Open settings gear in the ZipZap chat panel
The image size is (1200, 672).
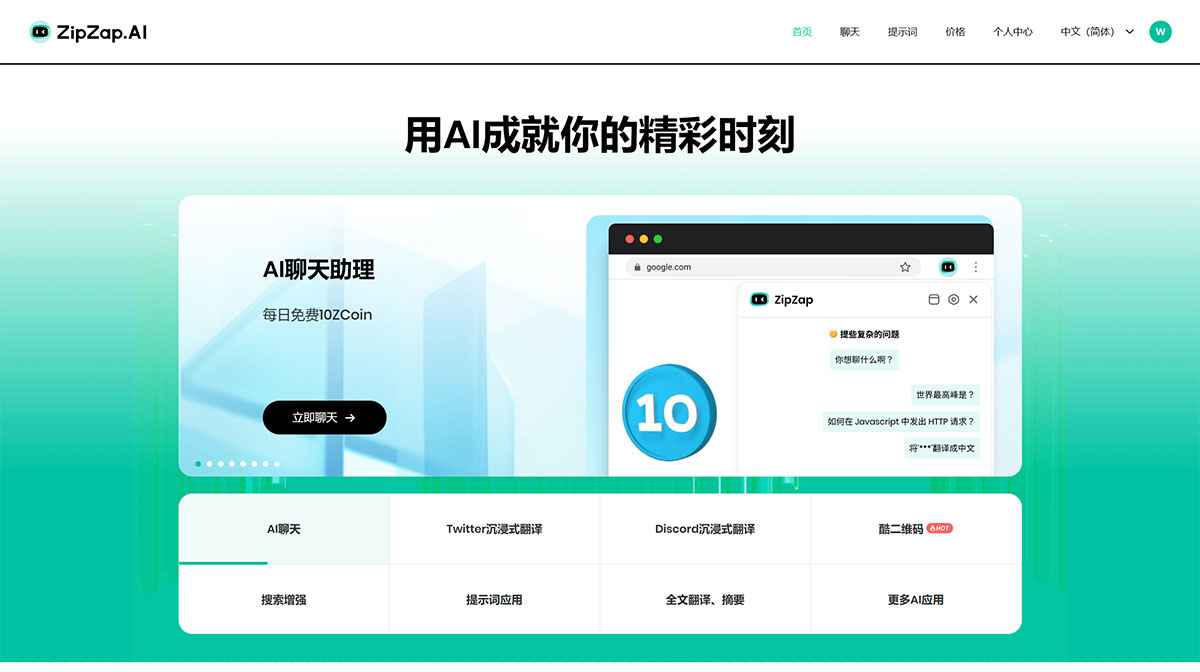pyautogui.click(x=952, y=299)
